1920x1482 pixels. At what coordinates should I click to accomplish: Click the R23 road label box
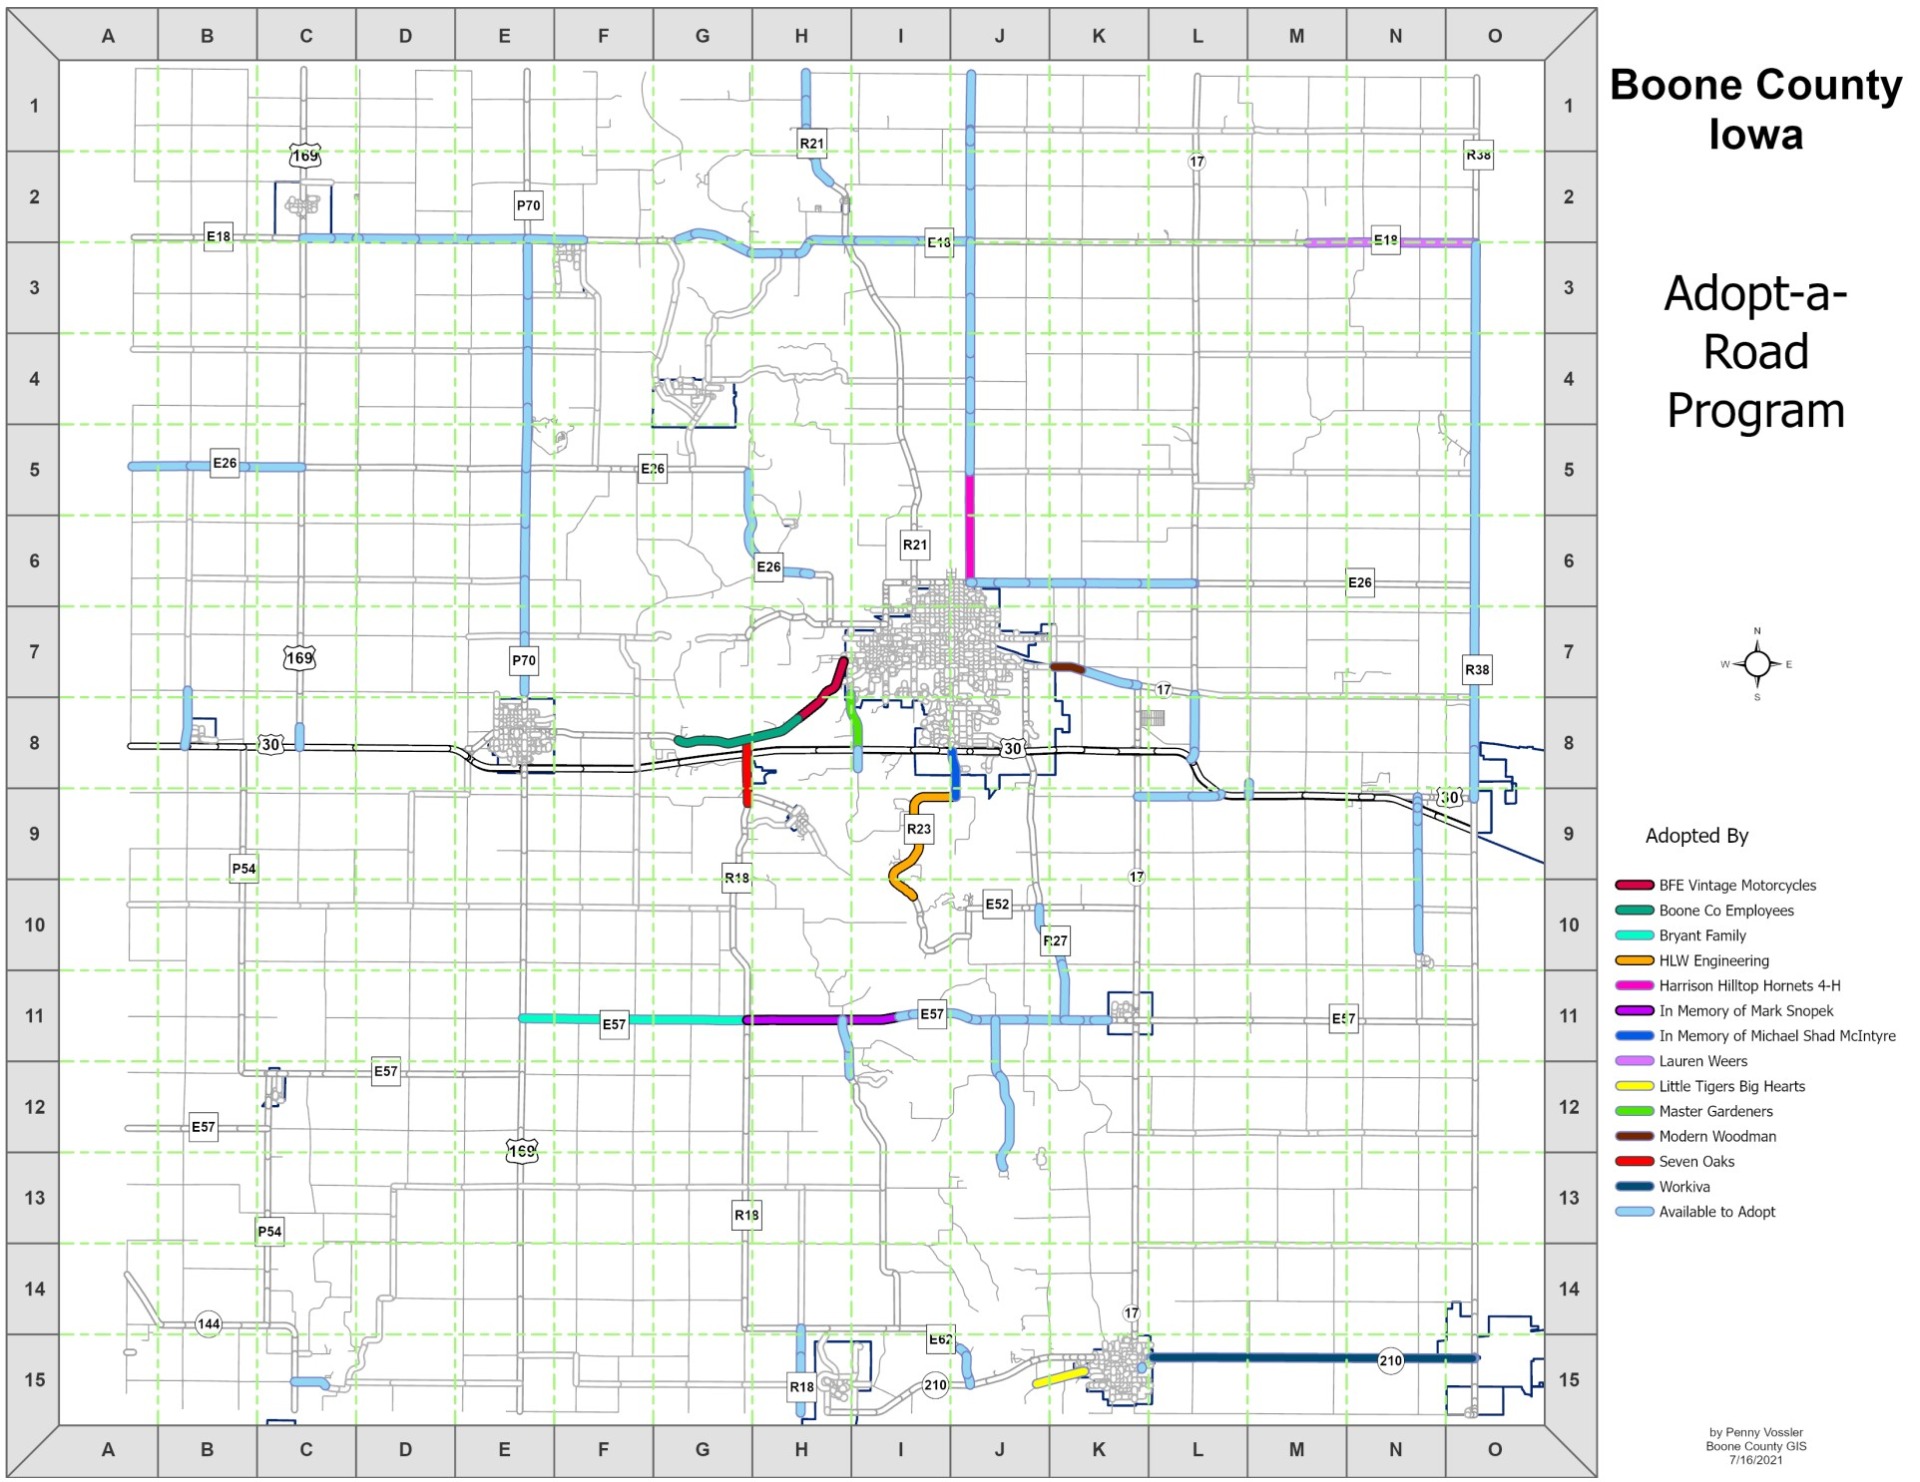point(918,829)
